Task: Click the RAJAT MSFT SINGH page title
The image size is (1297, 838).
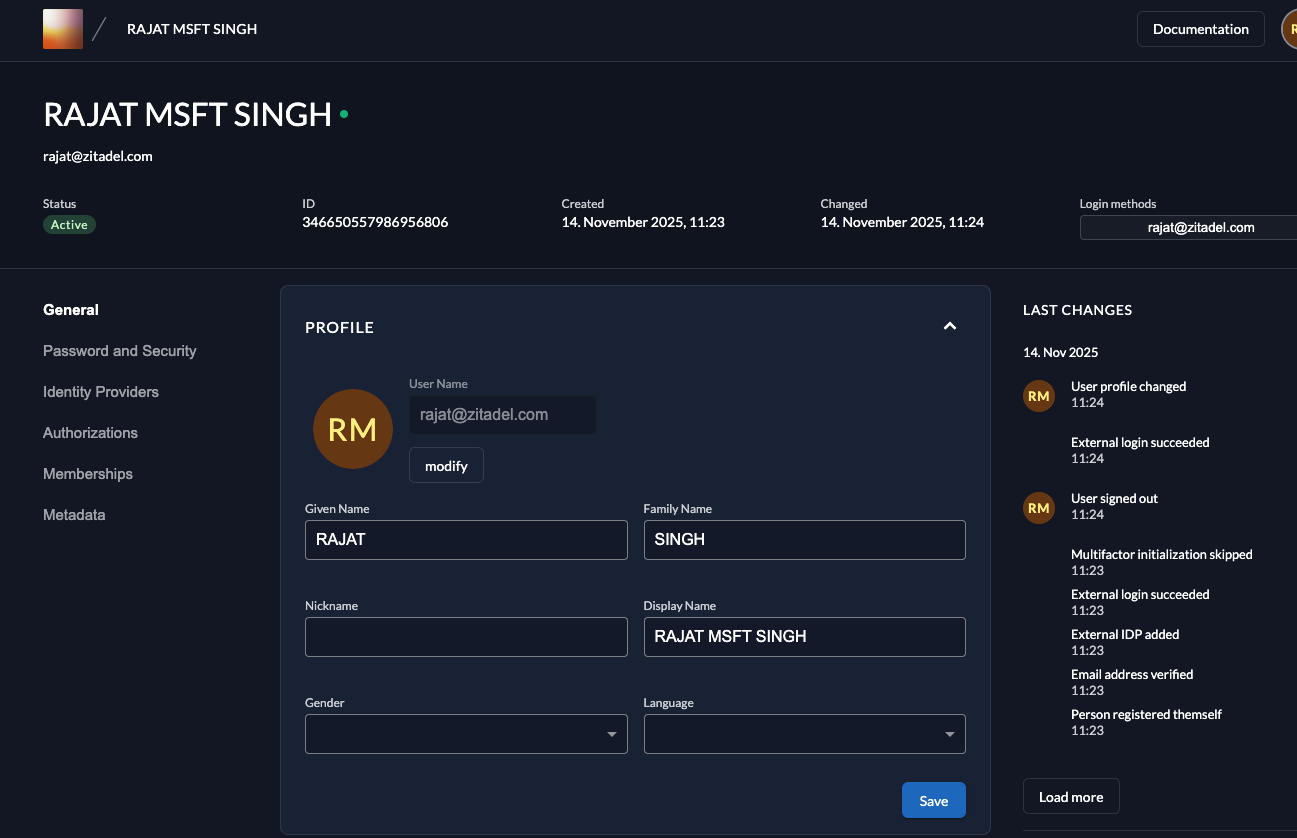Action: 188,115
